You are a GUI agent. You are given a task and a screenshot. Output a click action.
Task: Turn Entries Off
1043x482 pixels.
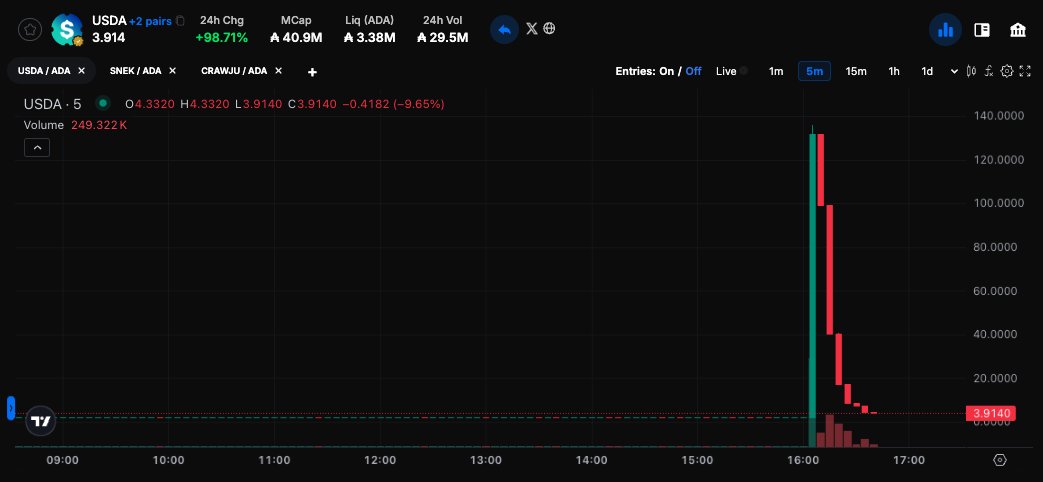coord(693,71)
